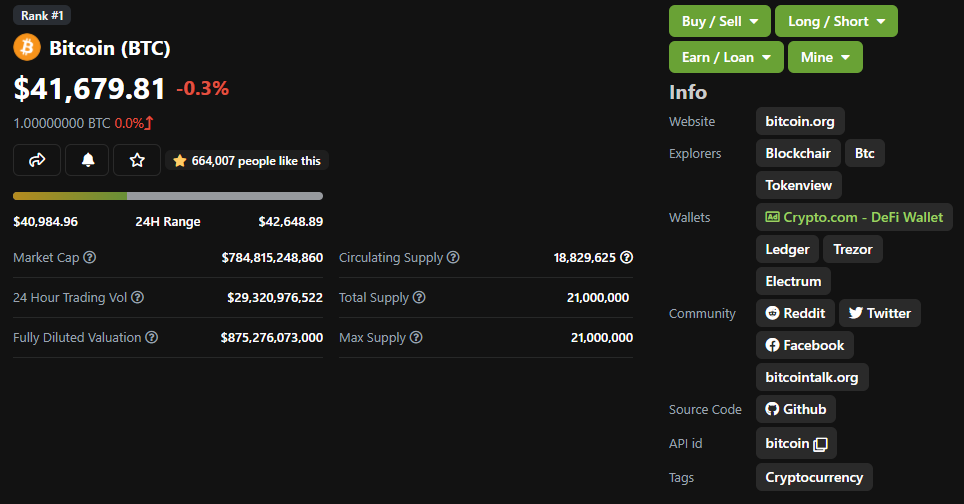Visit the Facebook community link

(805, 345)
